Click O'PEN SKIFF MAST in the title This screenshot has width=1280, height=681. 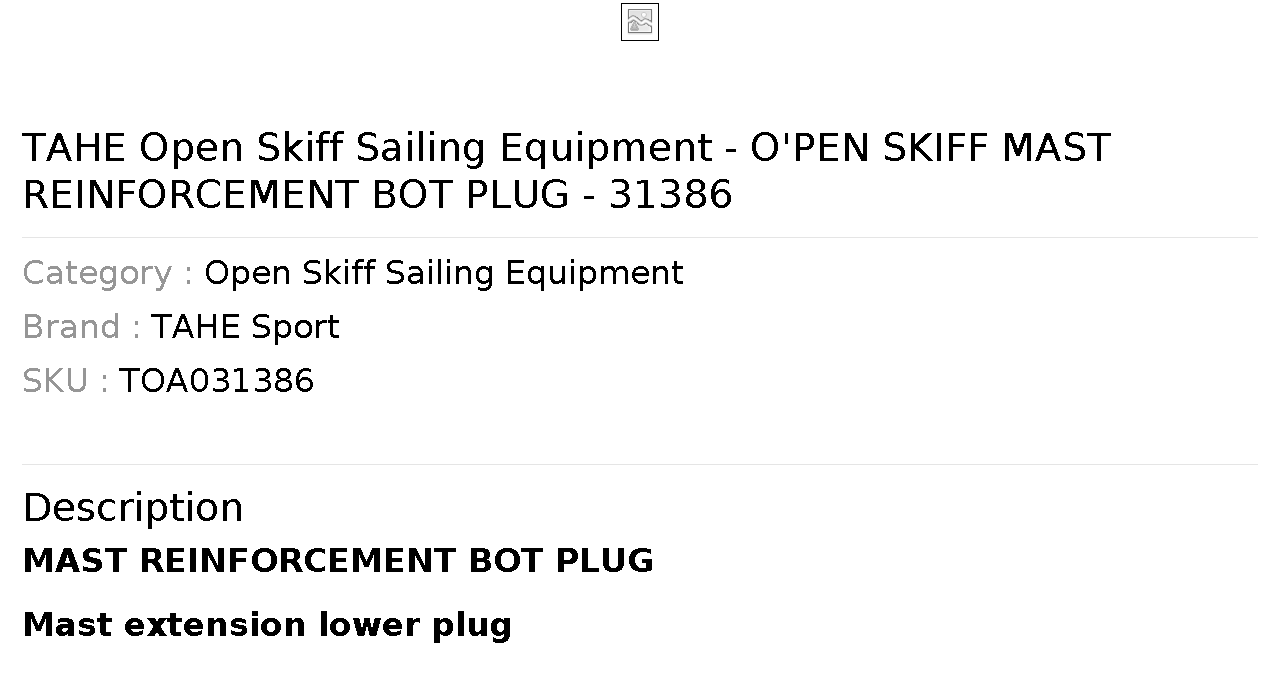[x=931, y=148]
